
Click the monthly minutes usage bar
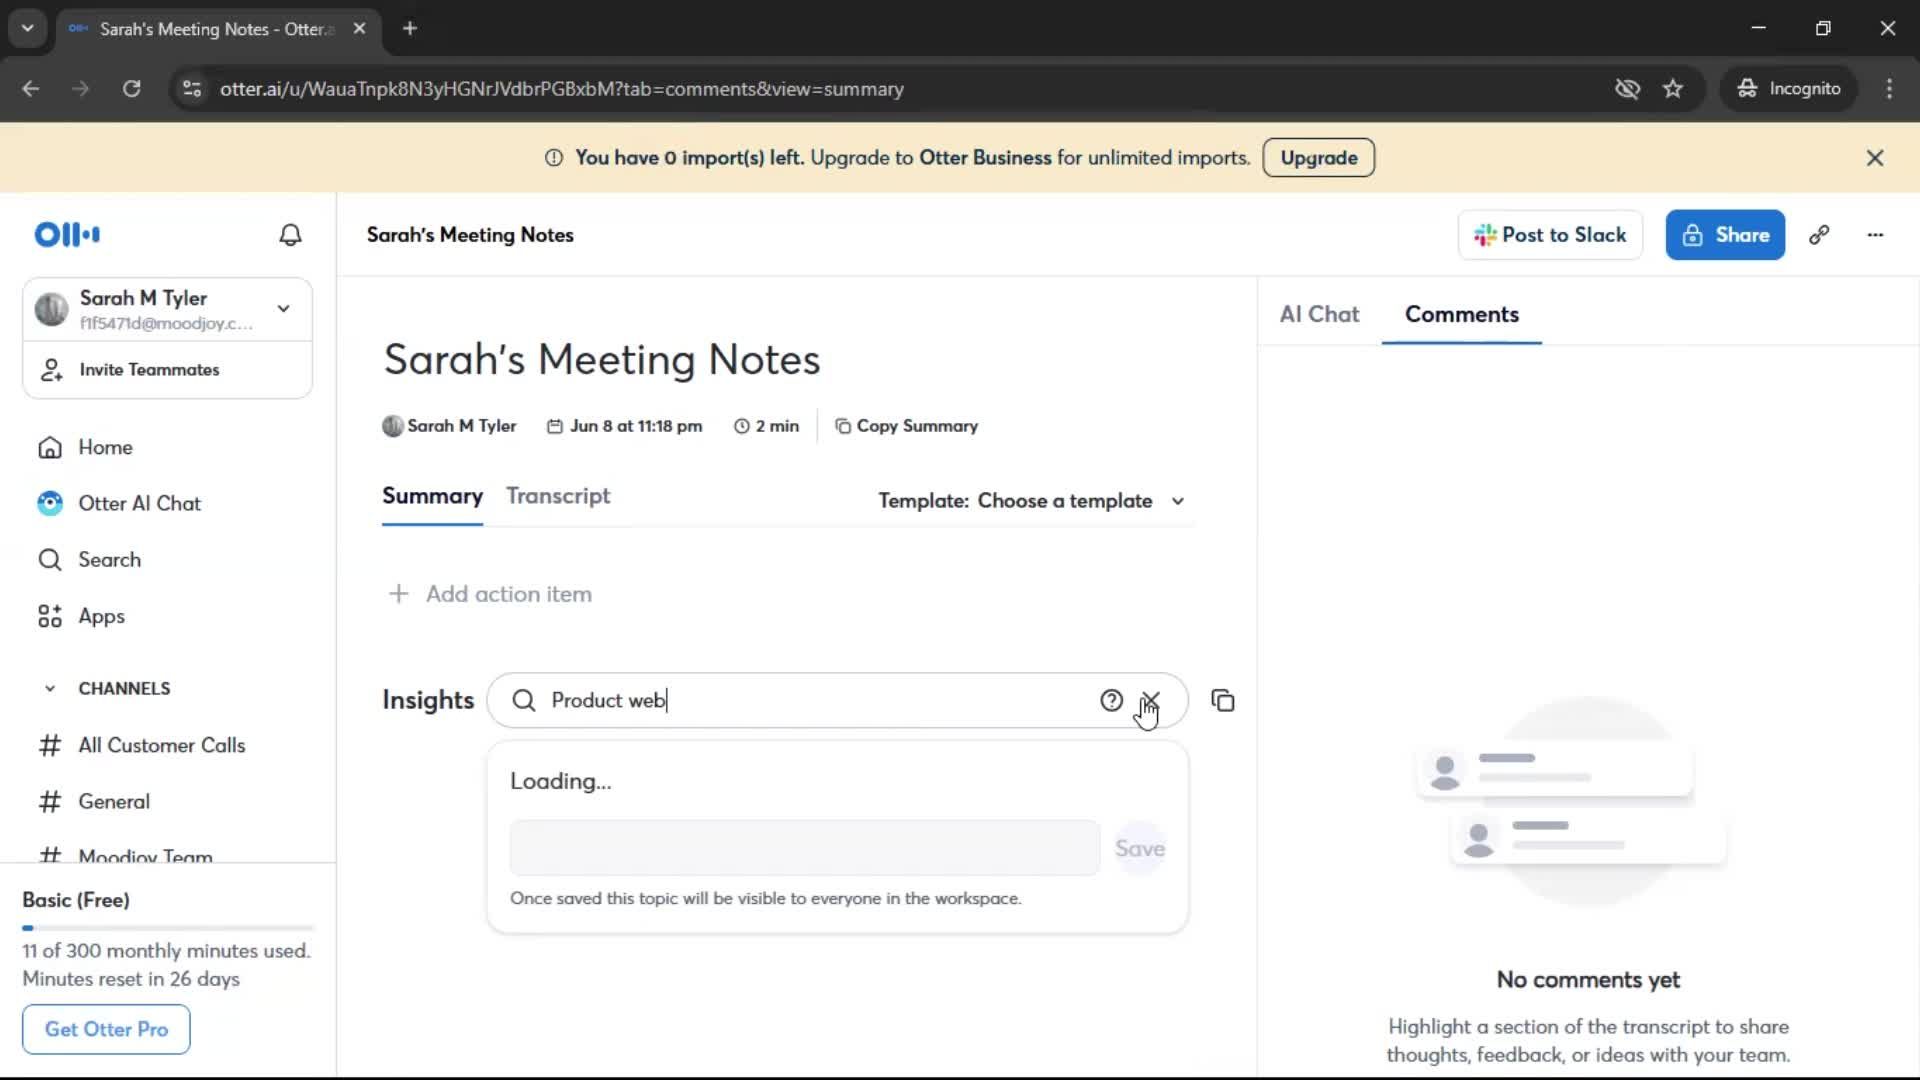pos(168,928)
